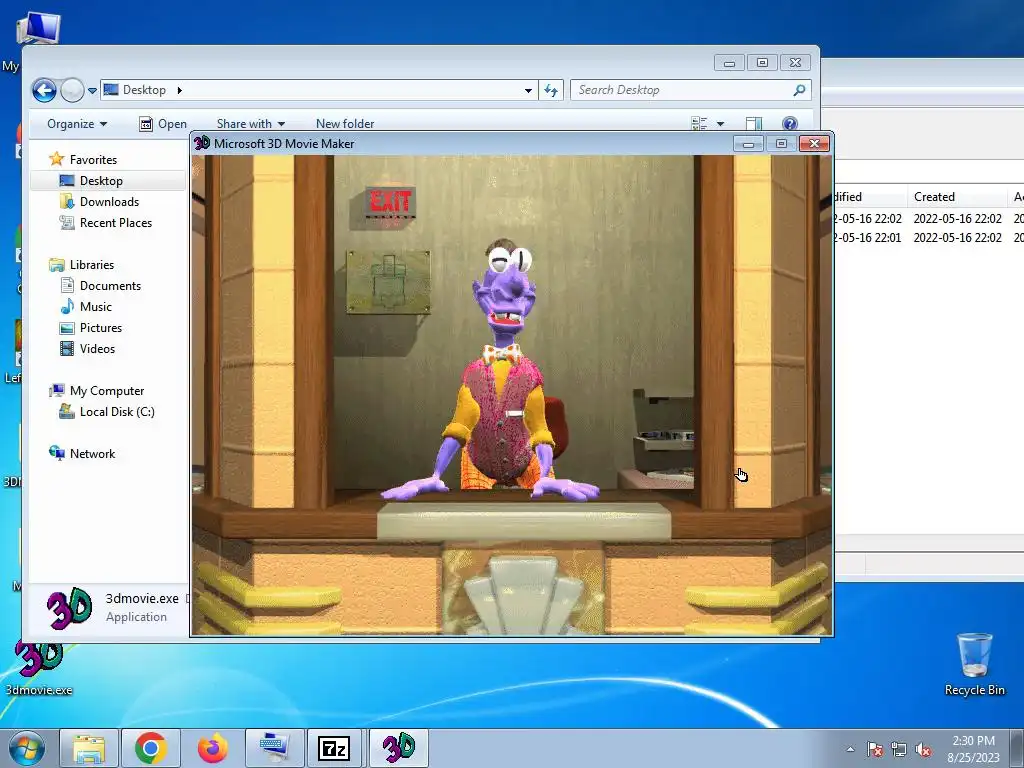Open Explorer help icon
This screenshot has width=1024, height=768.
pos(790,123)
